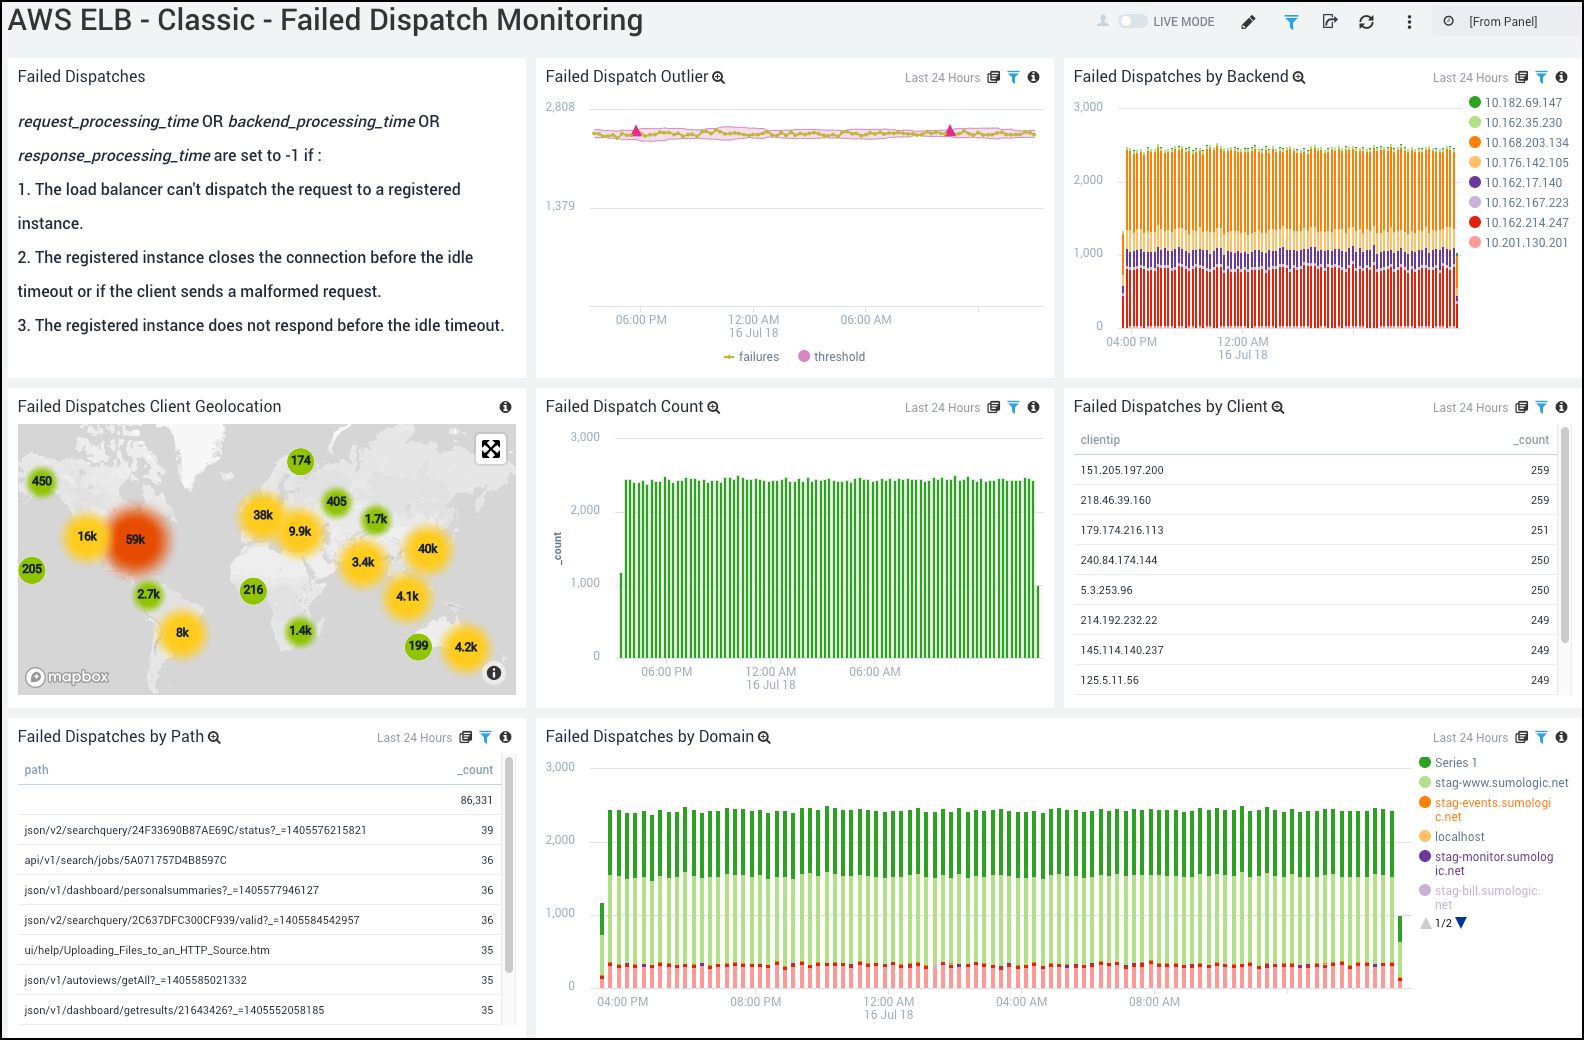This screenshot has height=1040, width=1584.
Task: Refresh the dashboard with the refresh icon
Action: (x=1366, y=22)
